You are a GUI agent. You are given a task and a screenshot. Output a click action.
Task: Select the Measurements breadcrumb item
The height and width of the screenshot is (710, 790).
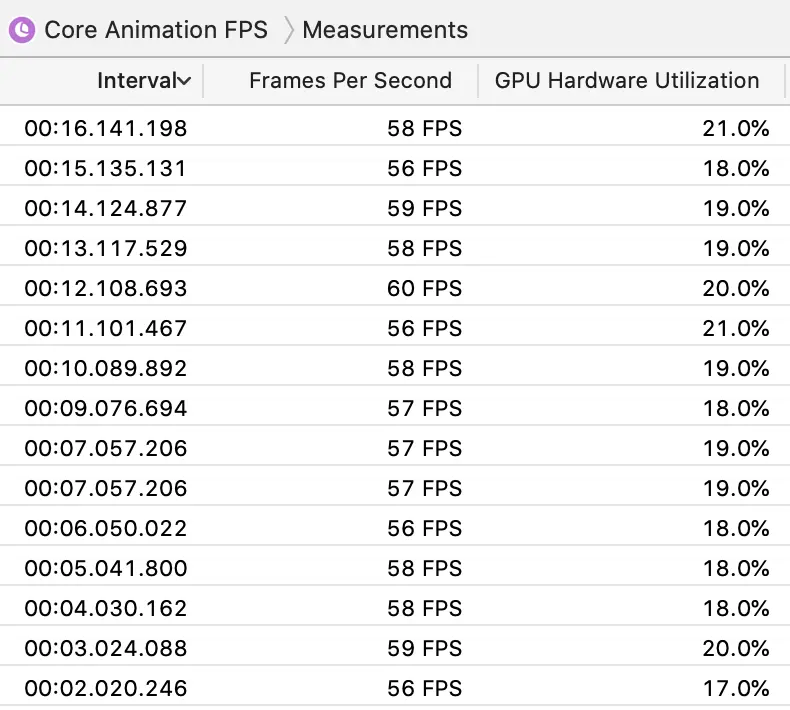(x=385, y=30)
